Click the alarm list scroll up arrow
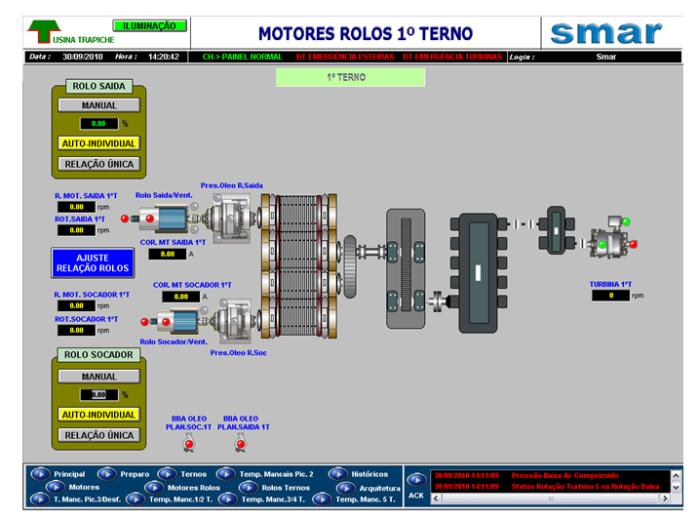Viewport: 699px width, 521px height. [x=676, y=476]
